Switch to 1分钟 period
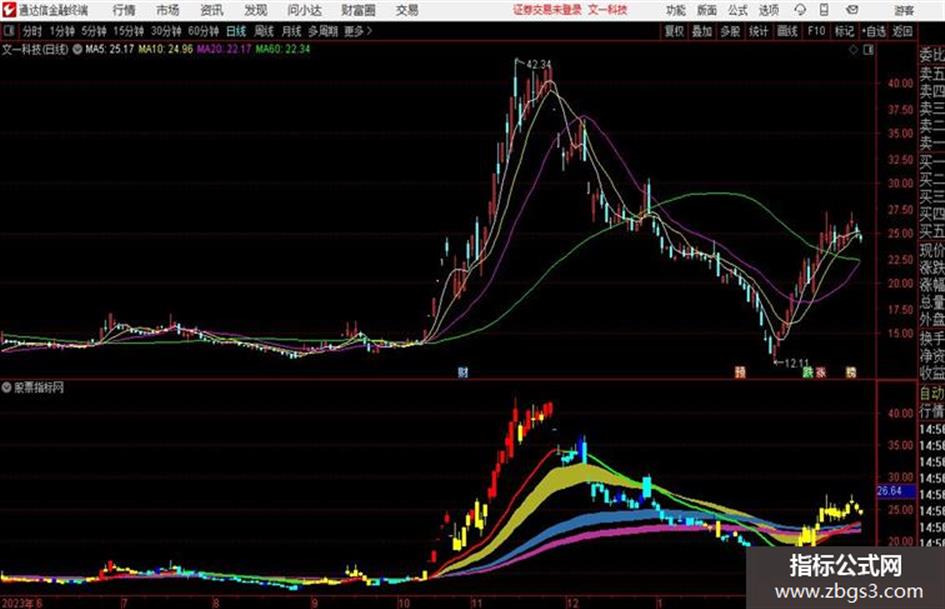 (x=62, y=31)
